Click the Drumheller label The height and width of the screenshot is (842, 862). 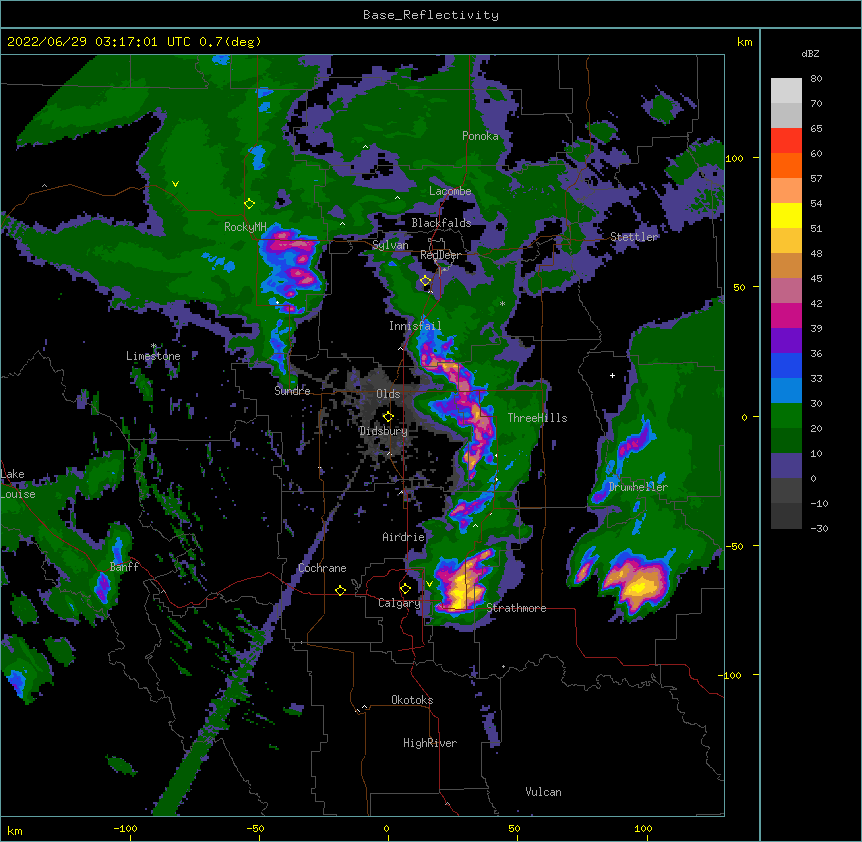(638, 487)
